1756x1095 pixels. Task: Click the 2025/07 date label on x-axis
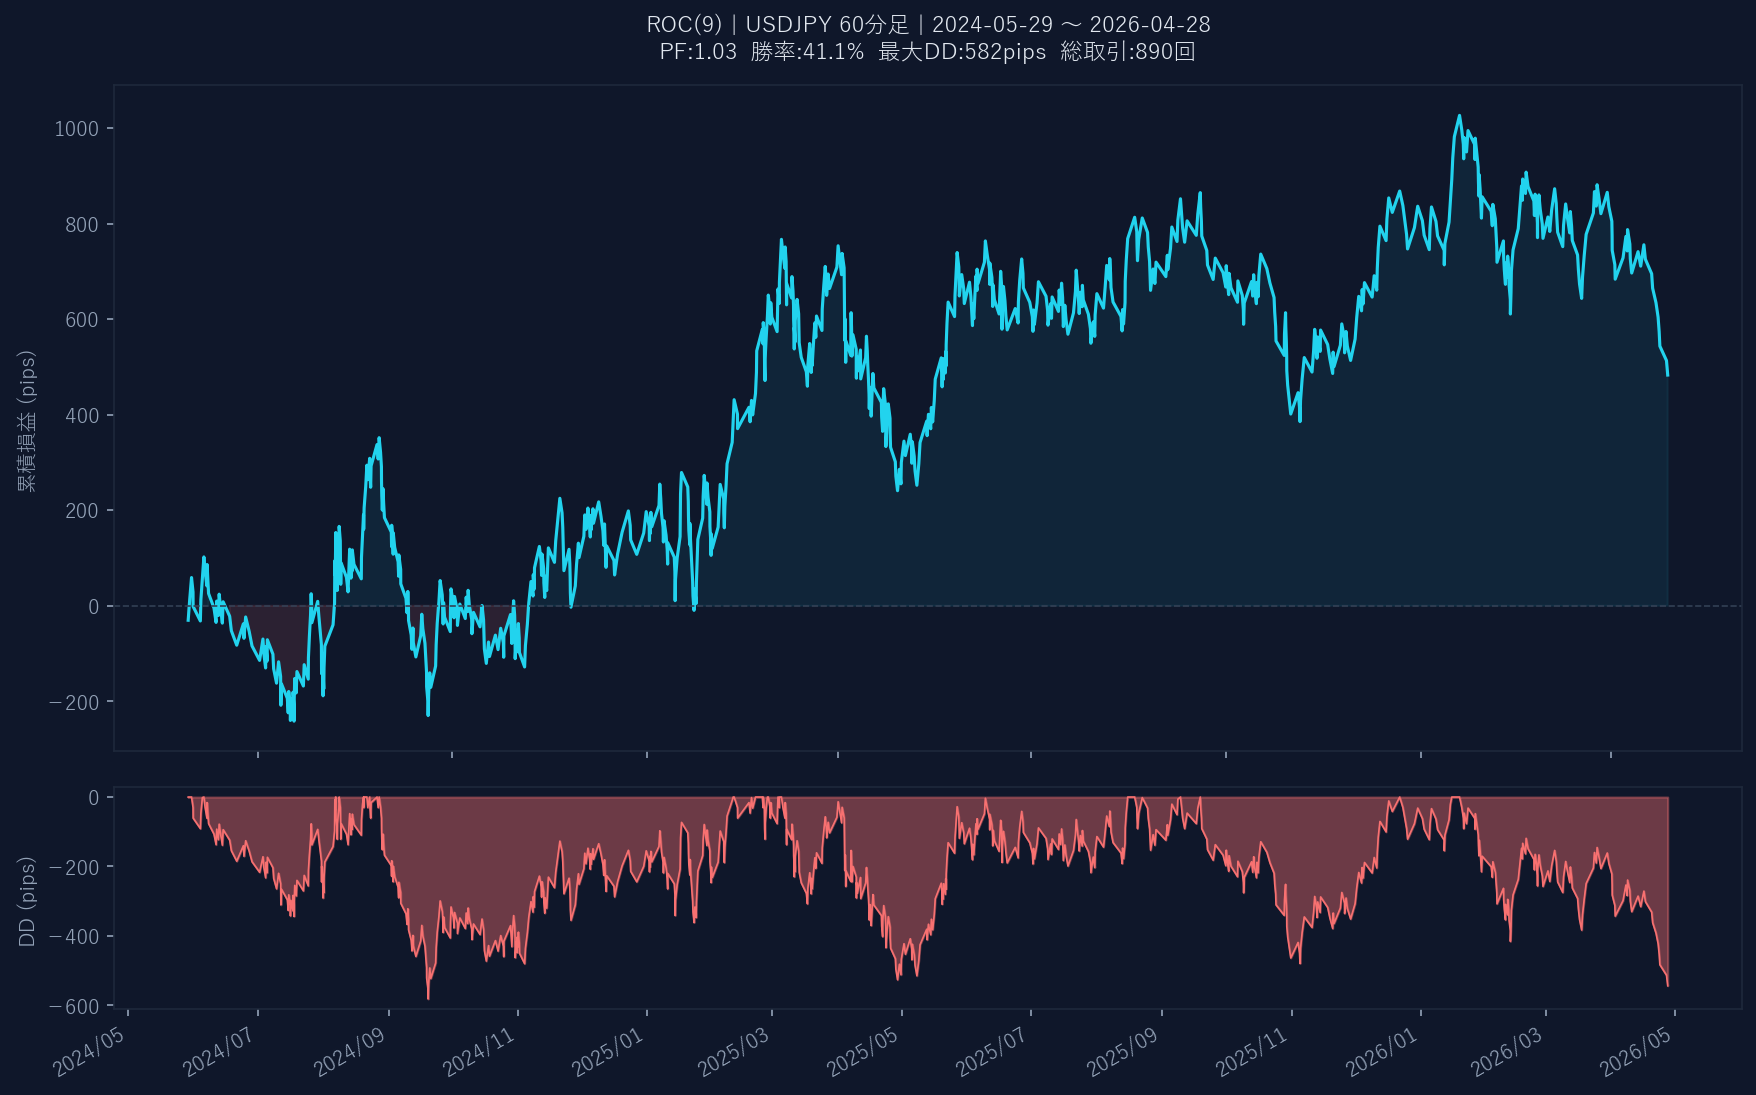pyautogui.click(x=992, y=1051)
